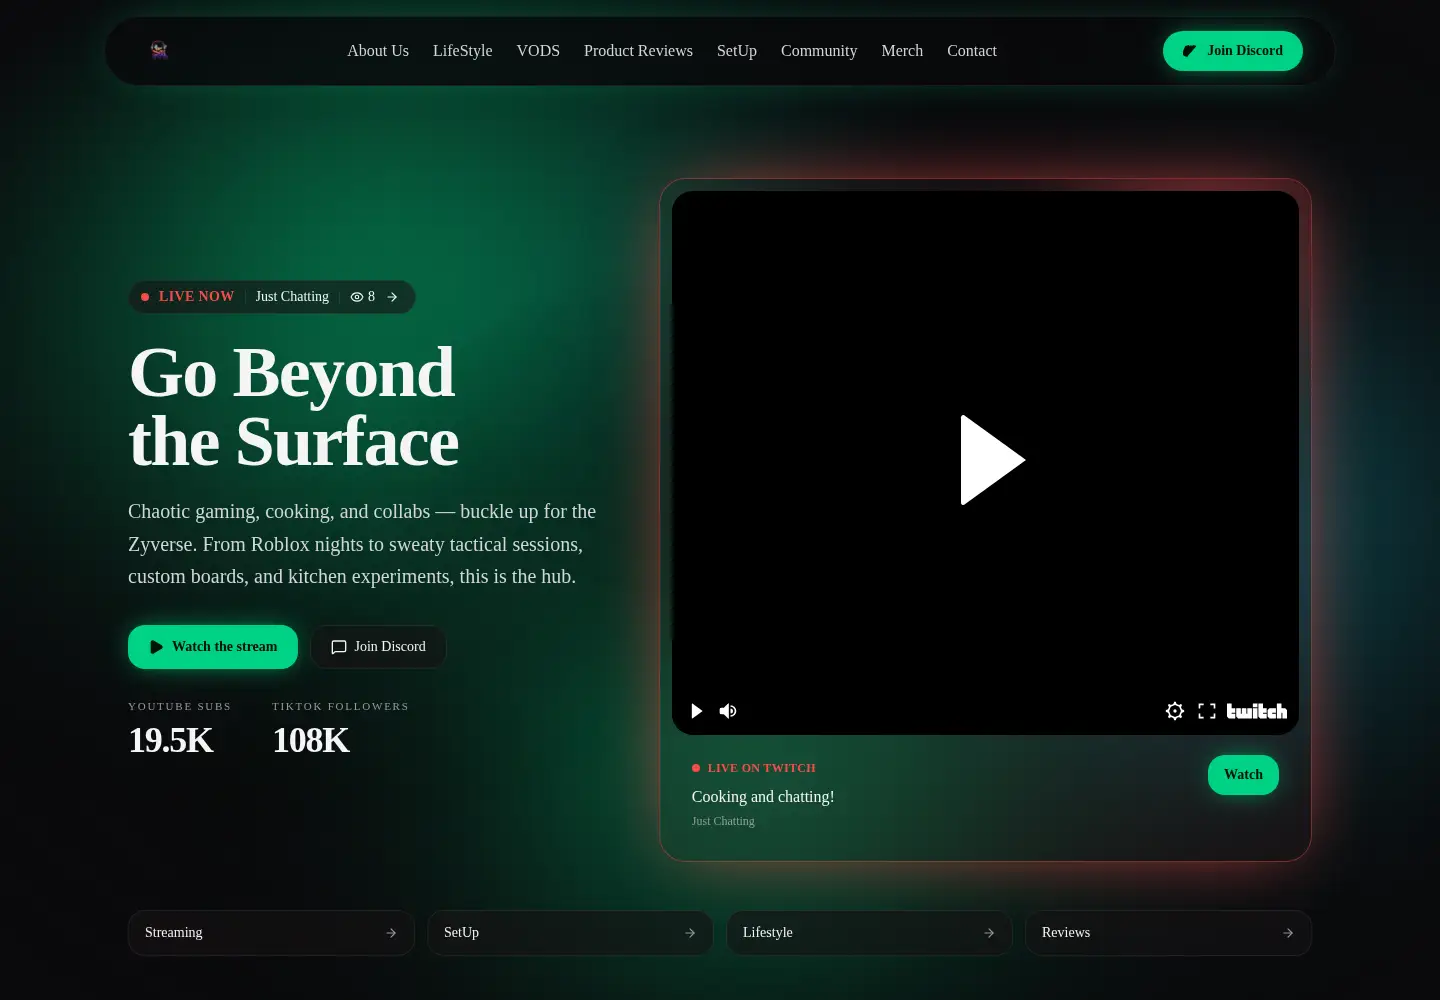Screen dimensions: 1440x1000
Task: Click the Twitch logo in the player
Action: (1257, 711)
